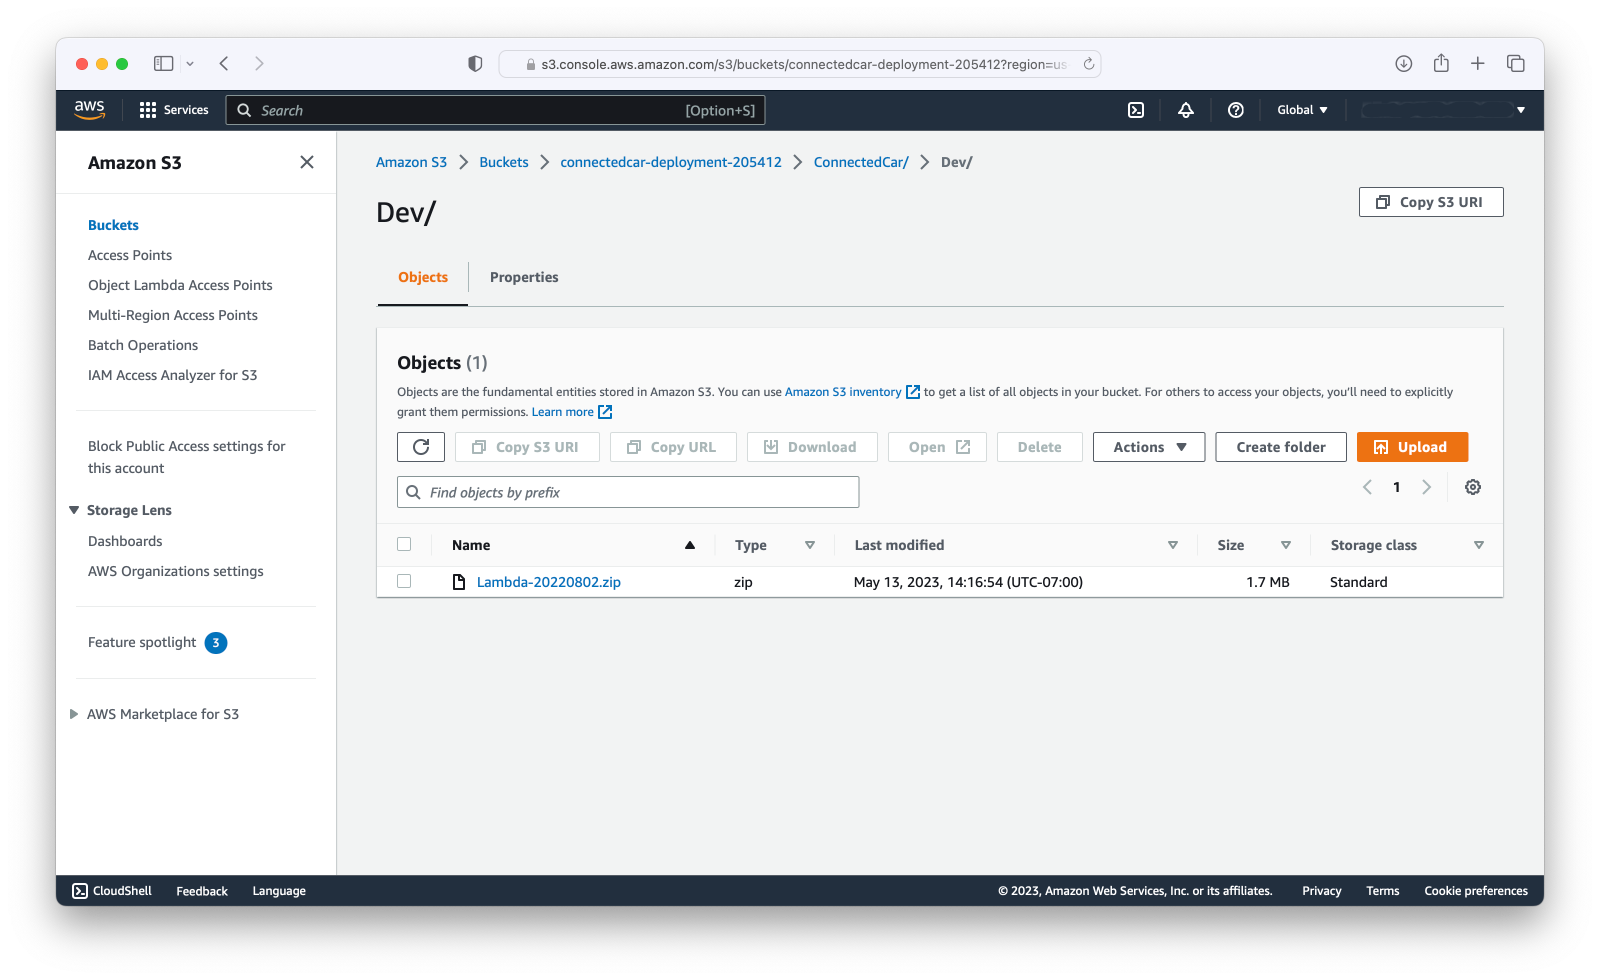Go to the next objects page
The height and width of the screenshot is (980, 1600).
point(1427,487)
